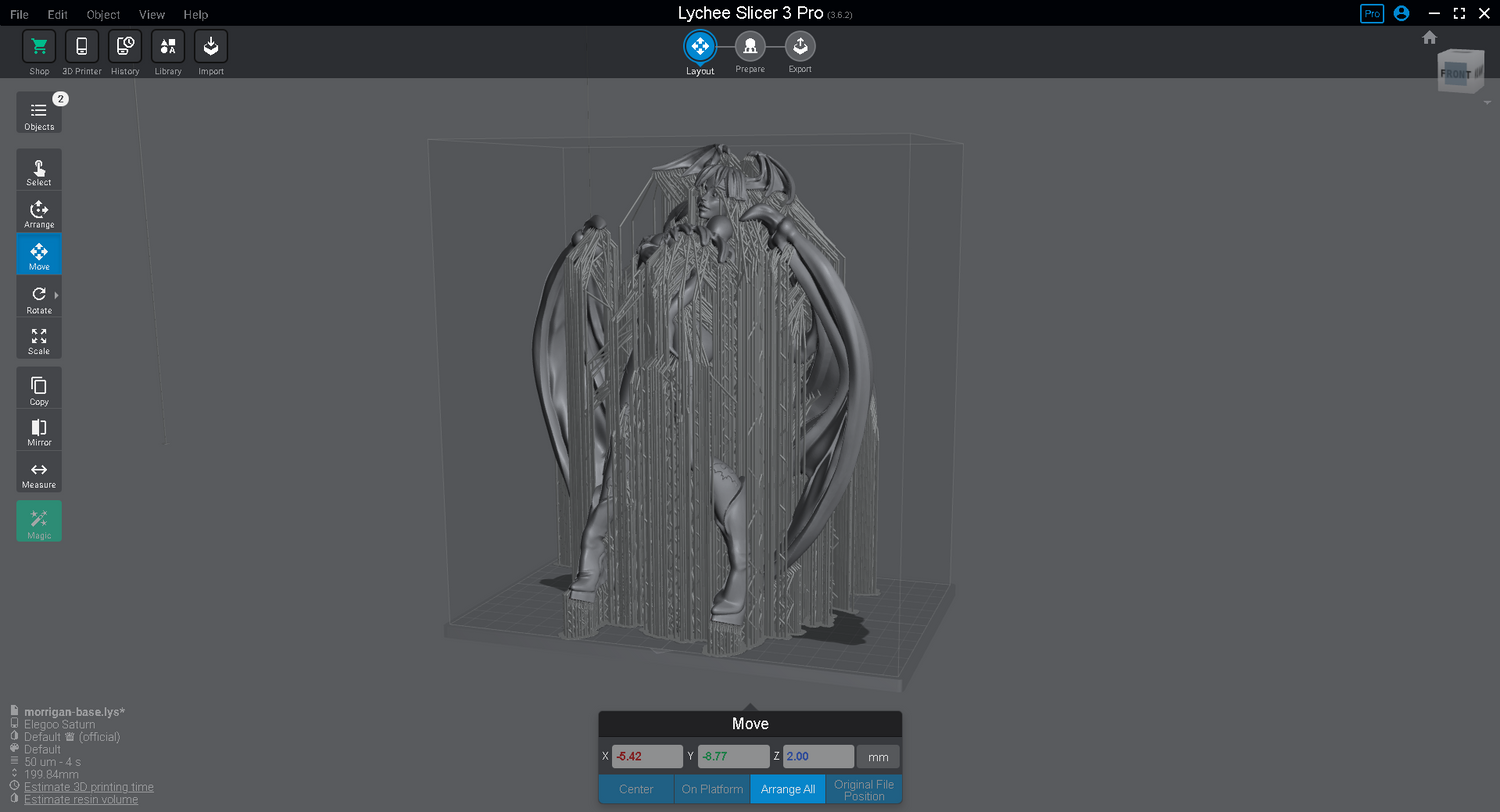This screenshot has width=1500, height=812.
Task: Click the X position input field
Action: (x=647, y=756)
